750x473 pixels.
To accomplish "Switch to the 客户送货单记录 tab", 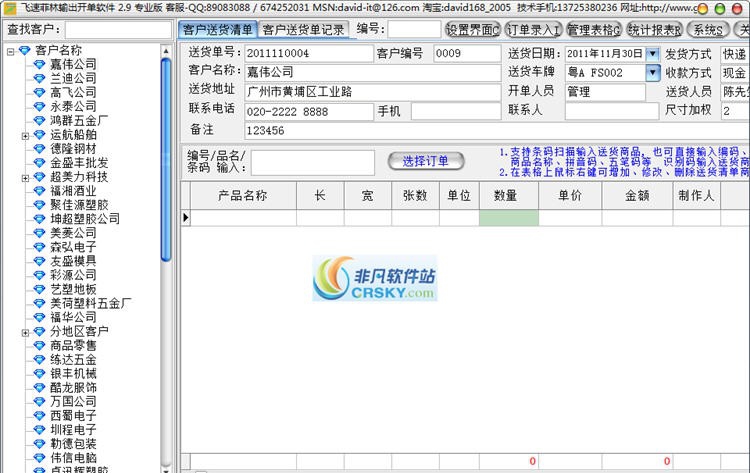I will [304, 30].
